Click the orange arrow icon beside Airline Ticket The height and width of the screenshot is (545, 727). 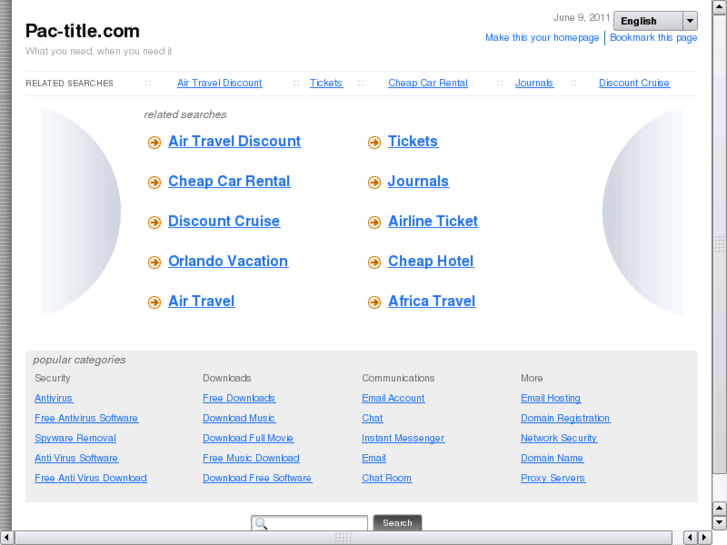point(374,222)
